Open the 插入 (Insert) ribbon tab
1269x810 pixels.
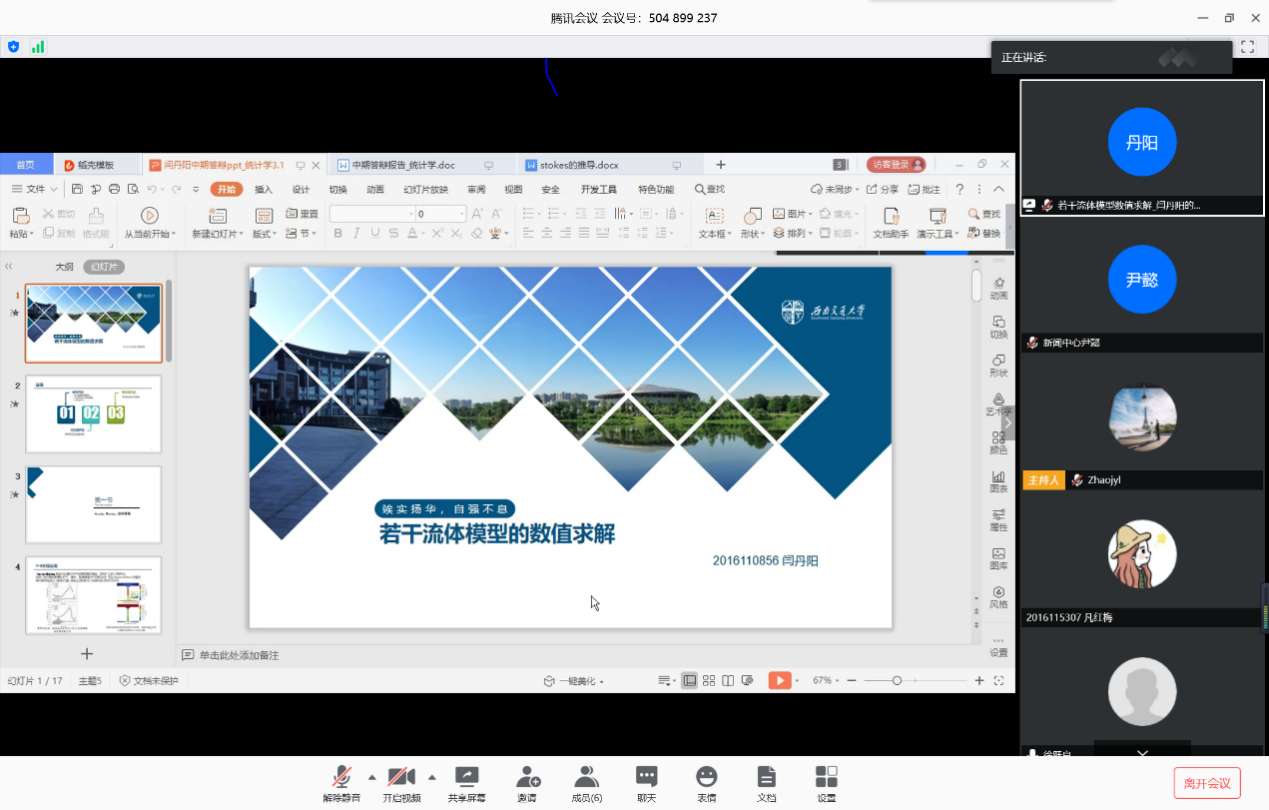coord(263,189)
